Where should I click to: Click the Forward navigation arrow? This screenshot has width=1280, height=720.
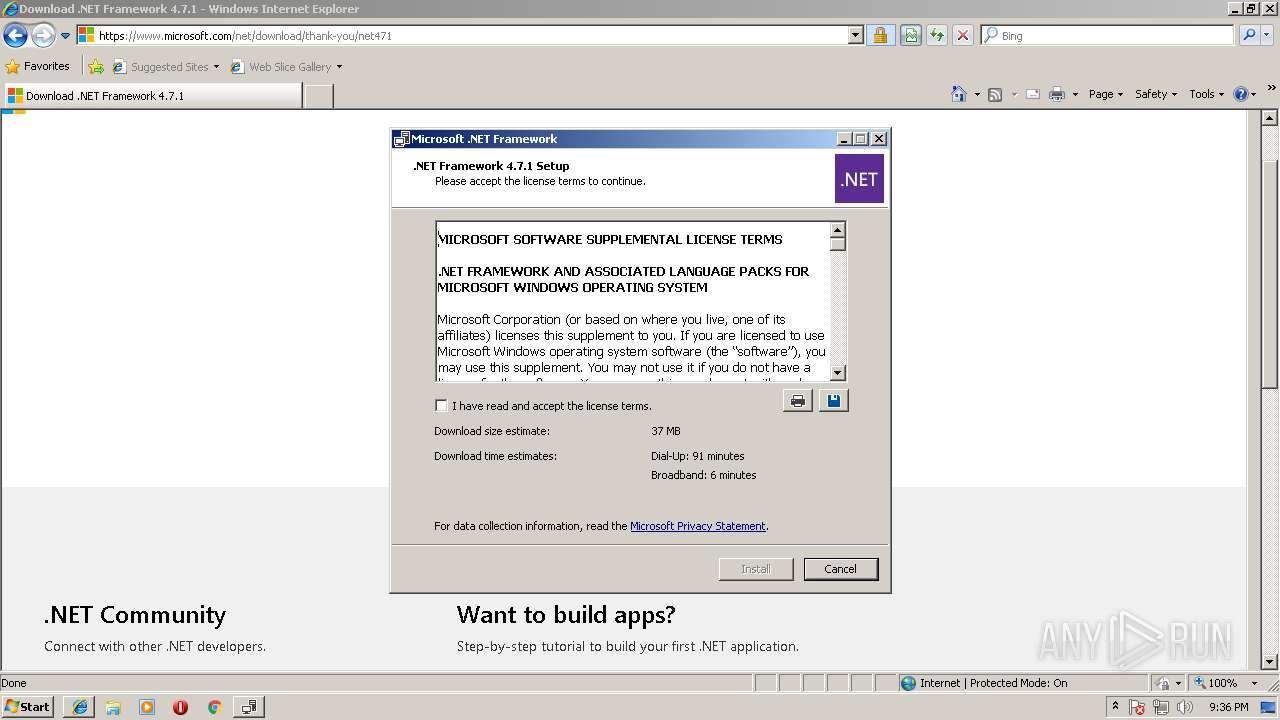[43, 36]
